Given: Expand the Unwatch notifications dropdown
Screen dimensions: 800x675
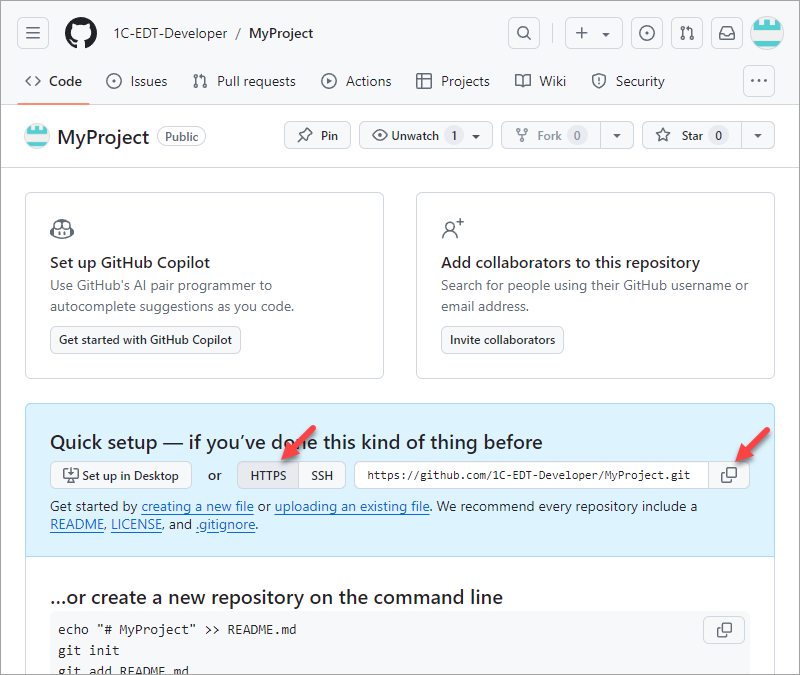Looking at the screenshot, I should [476, 136].
